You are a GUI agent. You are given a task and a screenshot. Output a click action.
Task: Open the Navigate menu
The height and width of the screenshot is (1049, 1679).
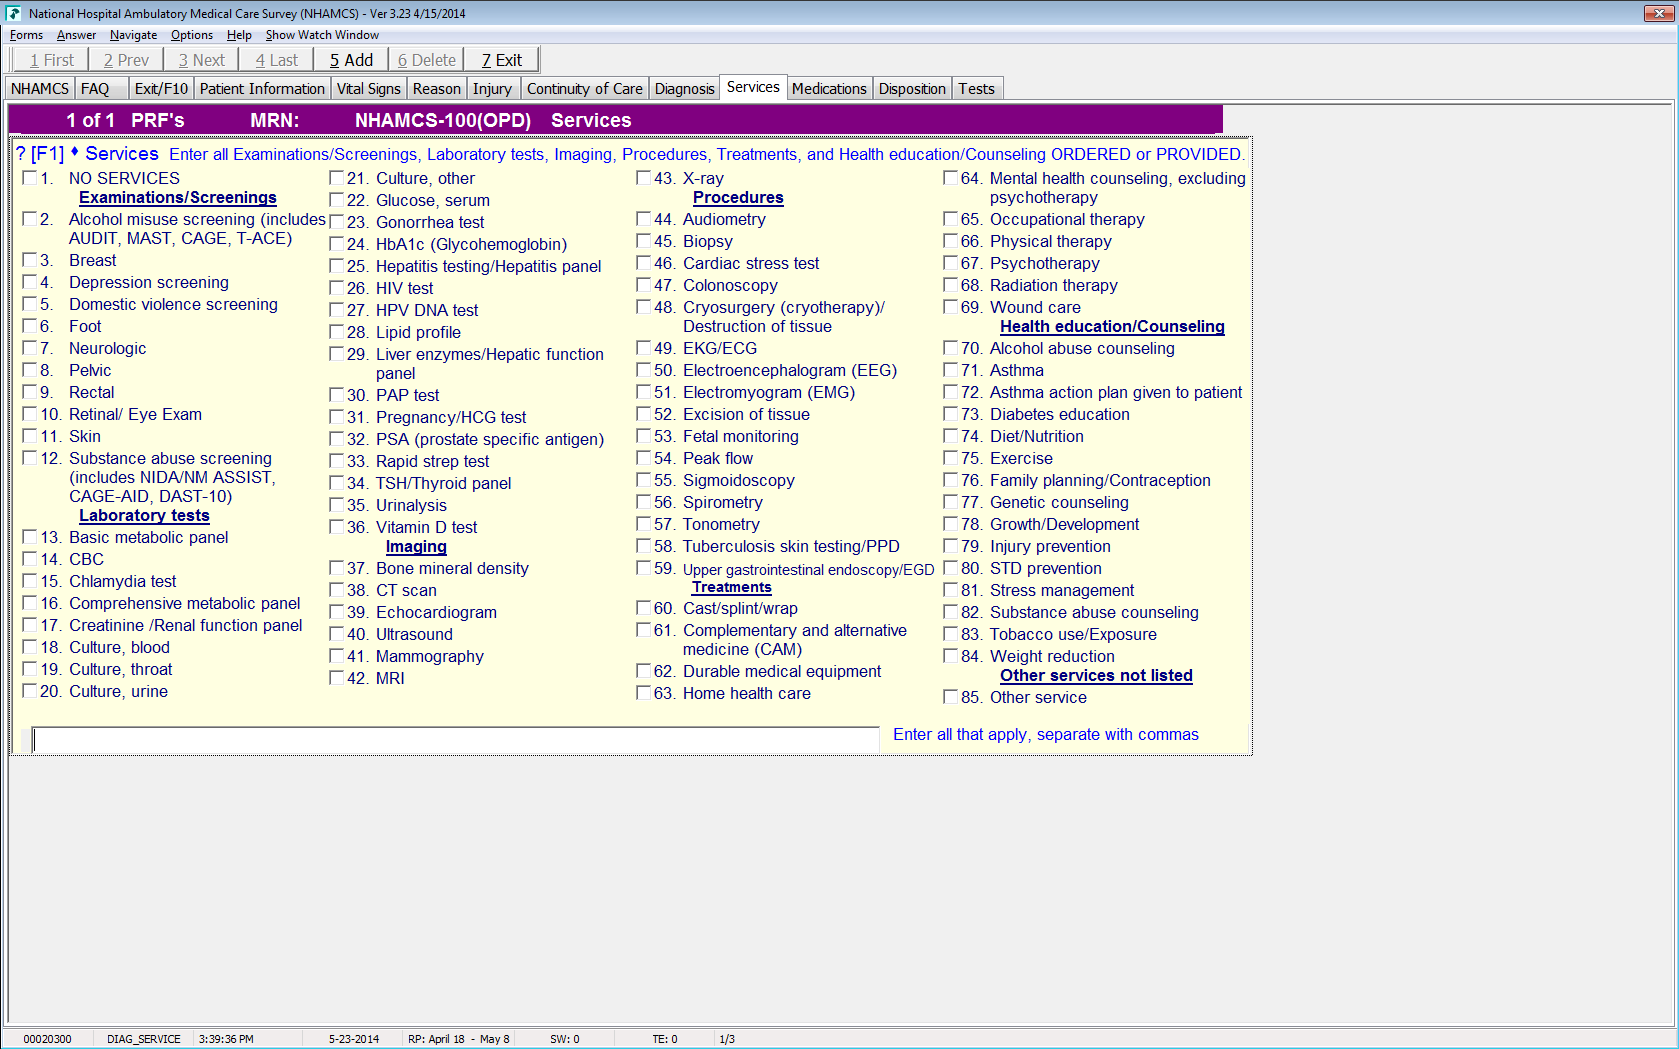133,35
